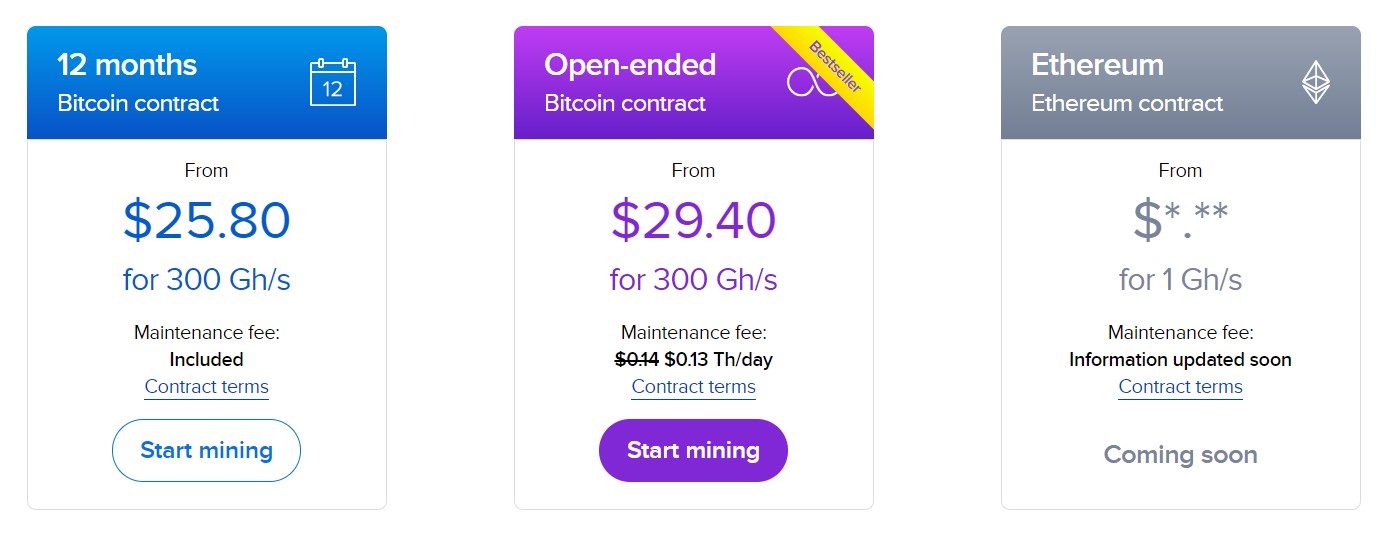Viewport: 1388px width, 536px height.
Task: Click the calendar 12 icon
Action: tap(333, 83)
